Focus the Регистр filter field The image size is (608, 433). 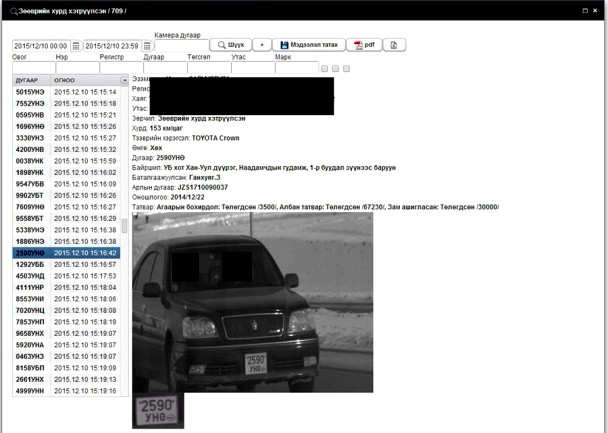121,67
